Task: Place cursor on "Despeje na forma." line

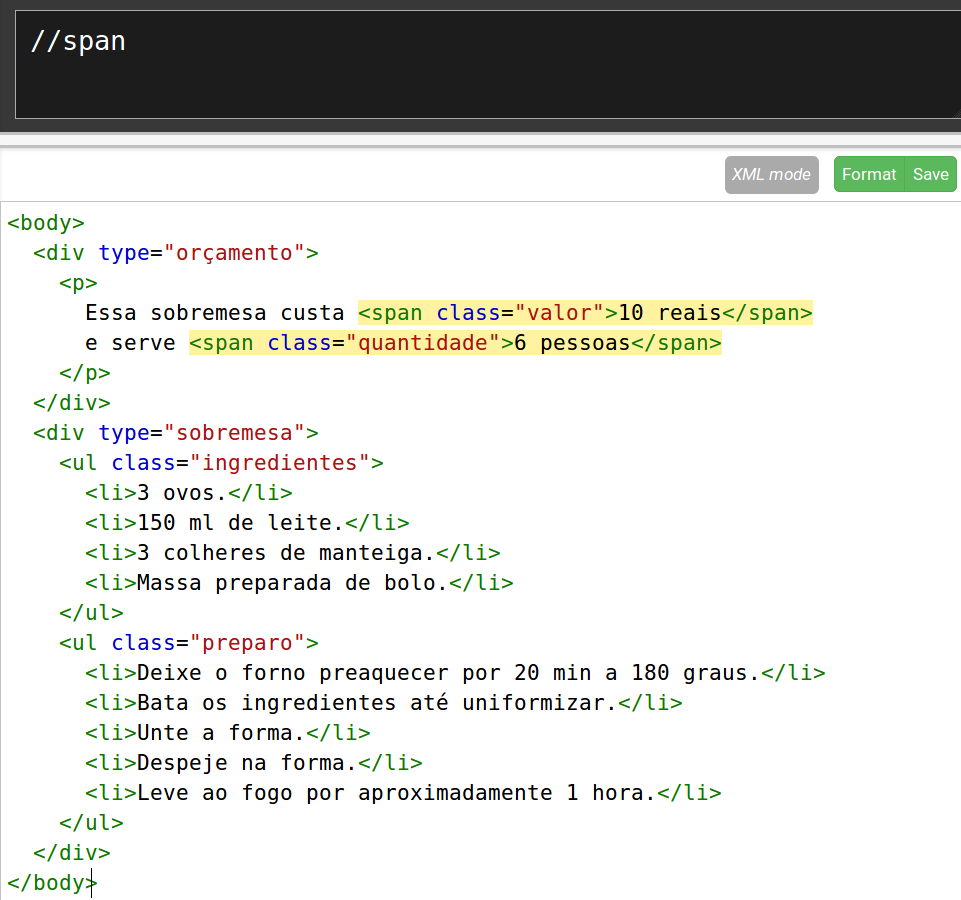Action: tap(253, 763)
